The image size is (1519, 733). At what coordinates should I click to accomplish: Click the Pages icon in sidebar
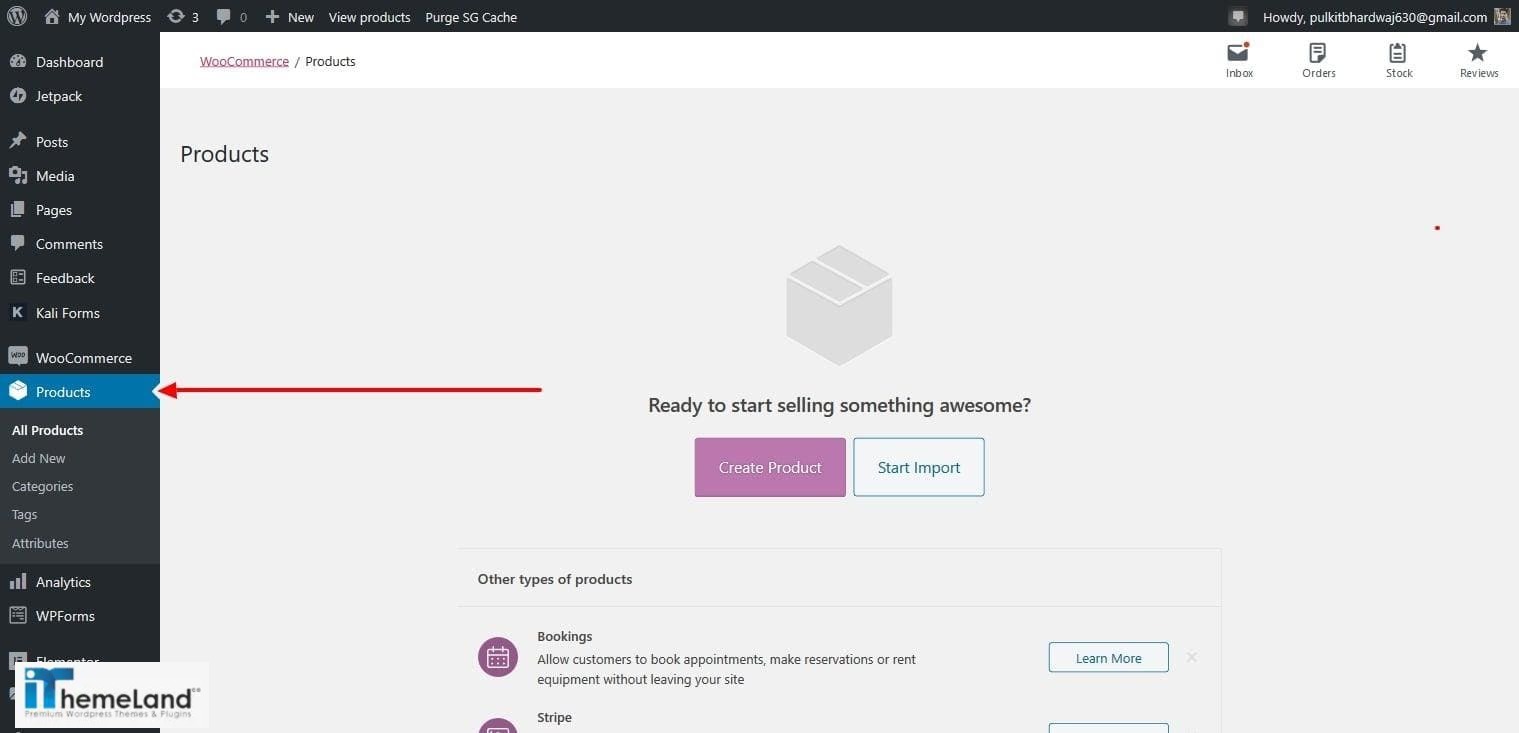point(18,210)
